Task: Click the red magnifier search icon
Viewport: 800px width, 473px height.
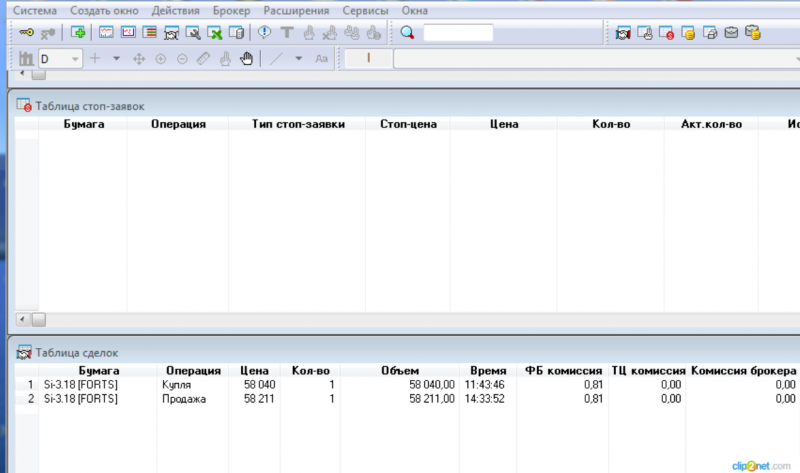Action: pyautogui.click(x=407, y=33)
